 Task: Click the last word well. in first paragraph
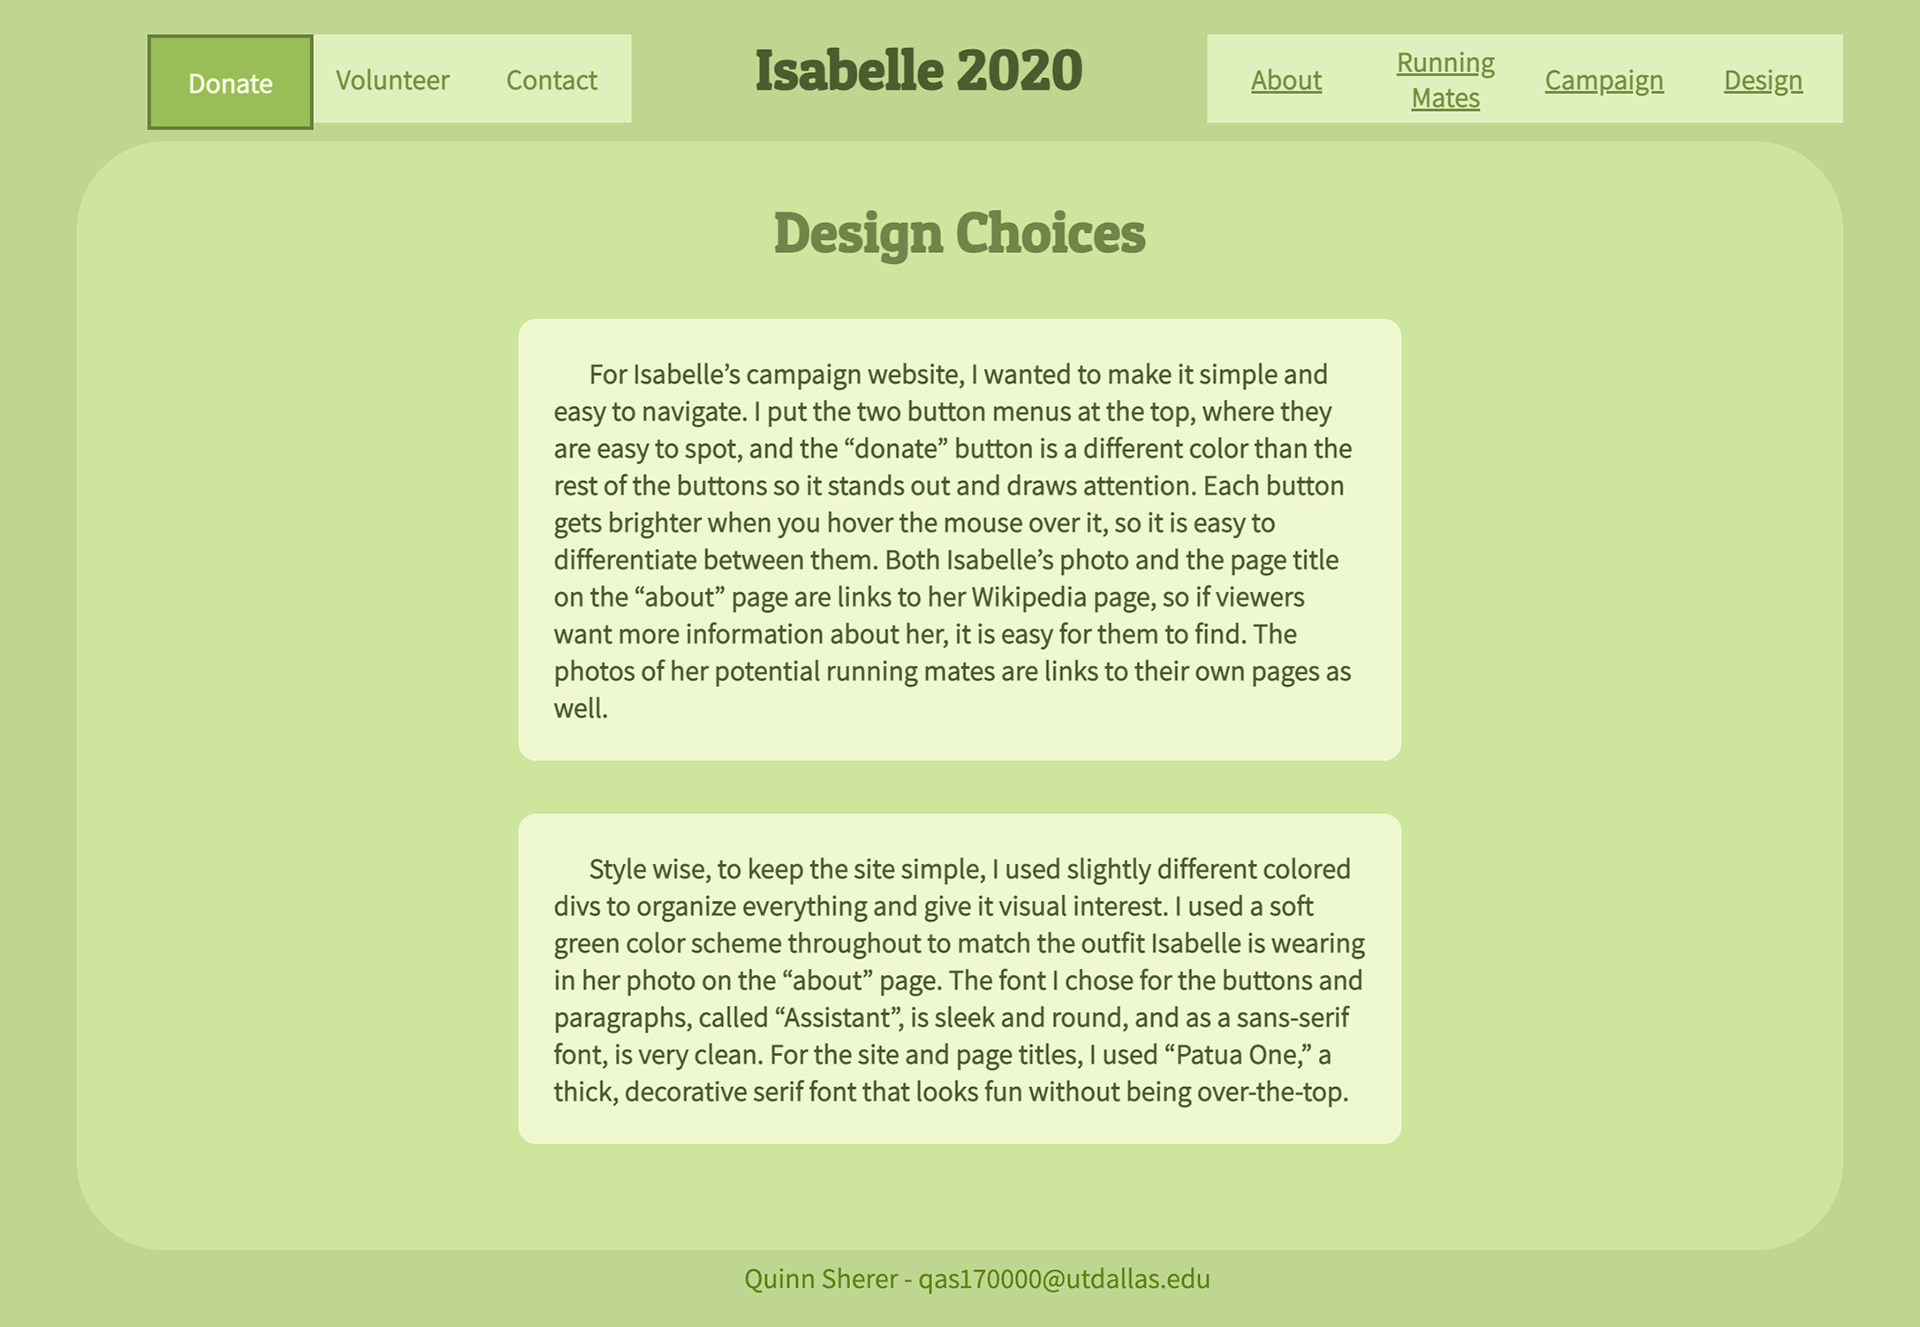pyautogui.click(x=581, y=709)
